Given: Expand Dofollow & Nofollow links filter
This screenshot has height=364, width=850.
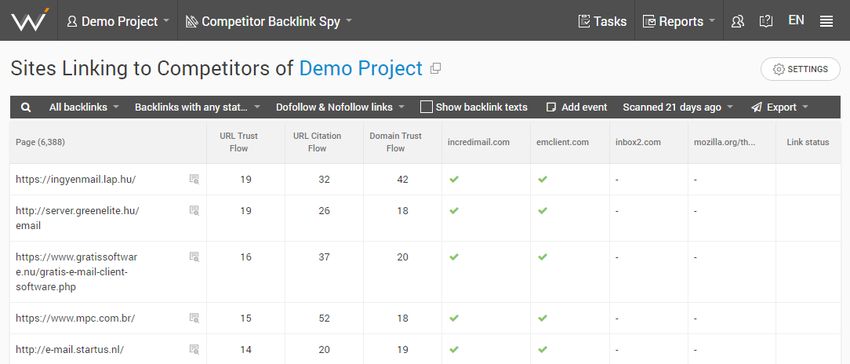Looking at the screenshot, I should pos(340,107).
